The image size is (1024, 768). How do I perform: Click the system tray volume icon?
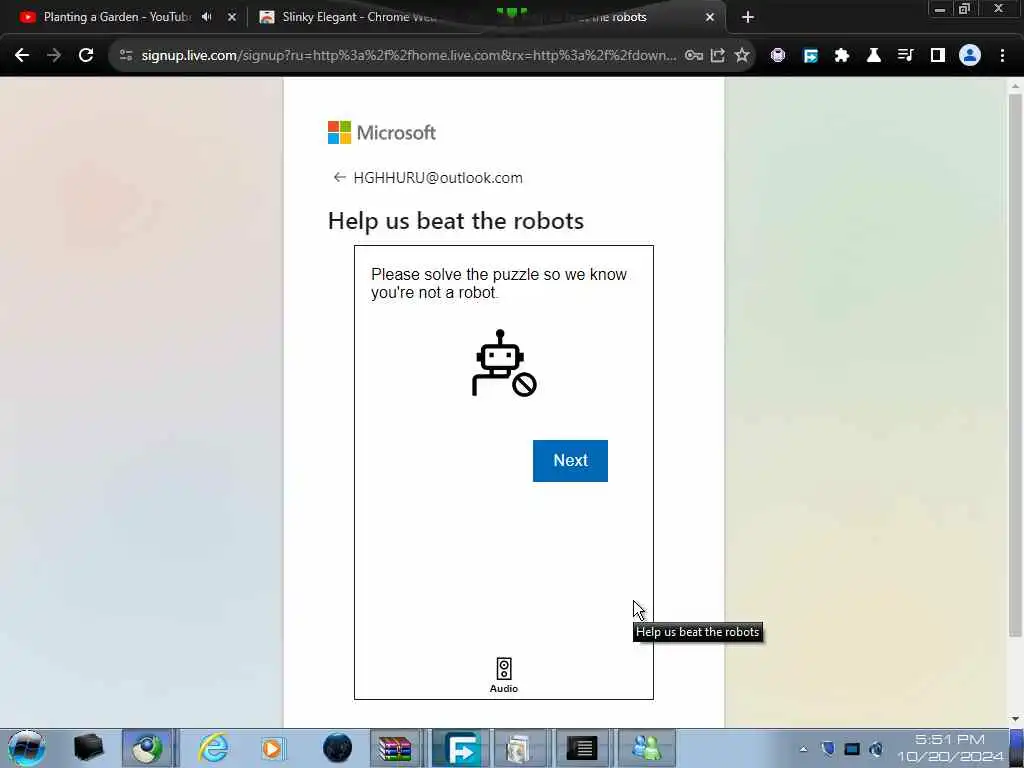(x=876, y=749)
